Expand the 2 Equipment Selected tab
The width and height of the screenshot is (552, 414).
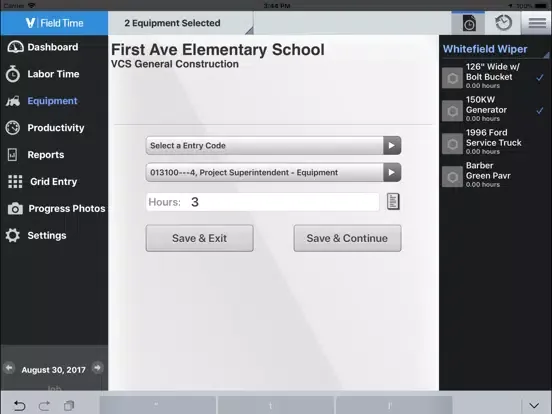pyautogui.click(x=181, y=23)
